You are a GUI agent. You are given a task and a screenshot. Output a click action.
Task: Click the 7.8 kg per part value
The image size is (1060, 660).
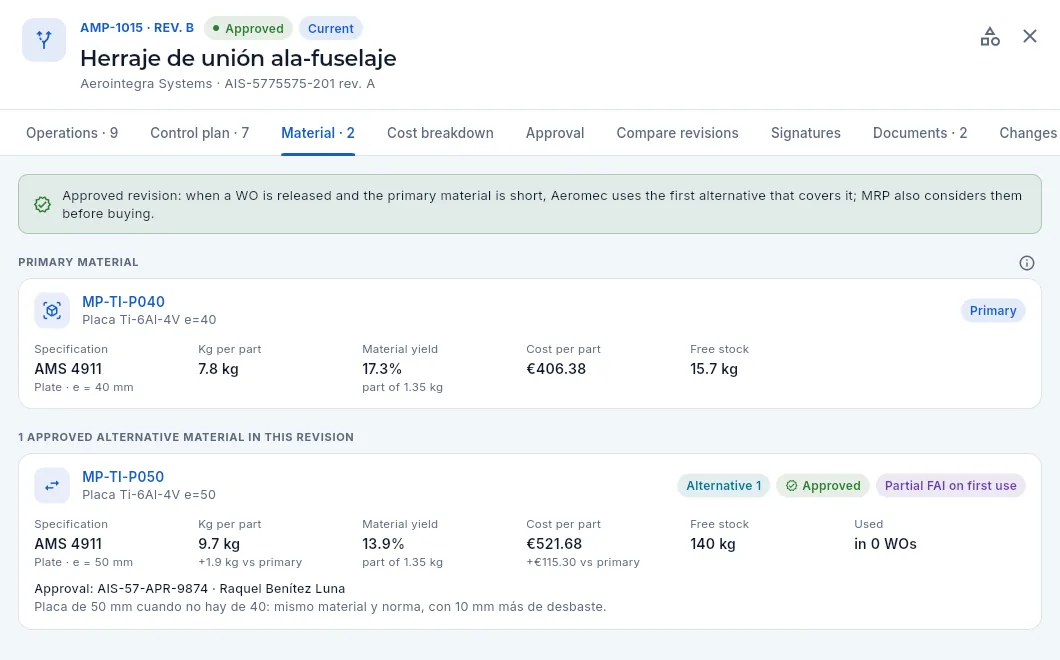[218, 369]
